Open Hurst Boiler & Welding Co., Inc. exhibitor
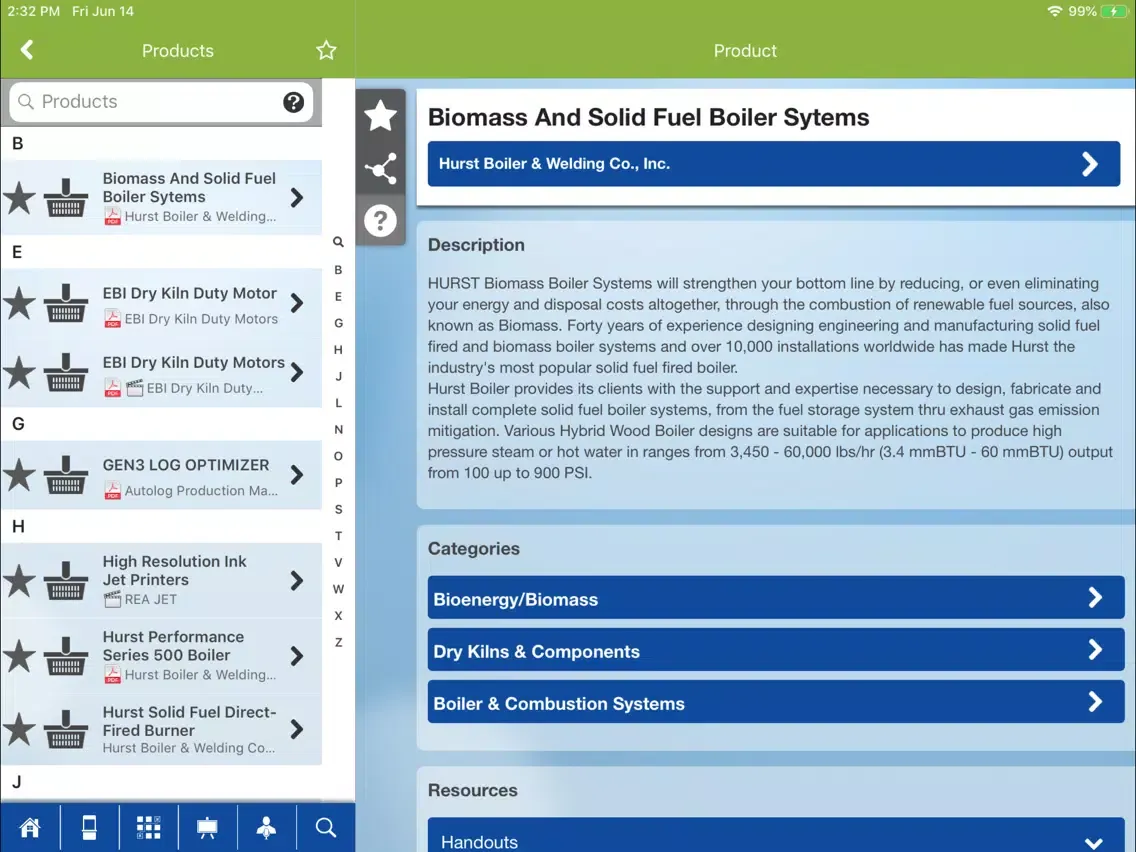This screenshot has width=1136, height=852. (774, 164)
